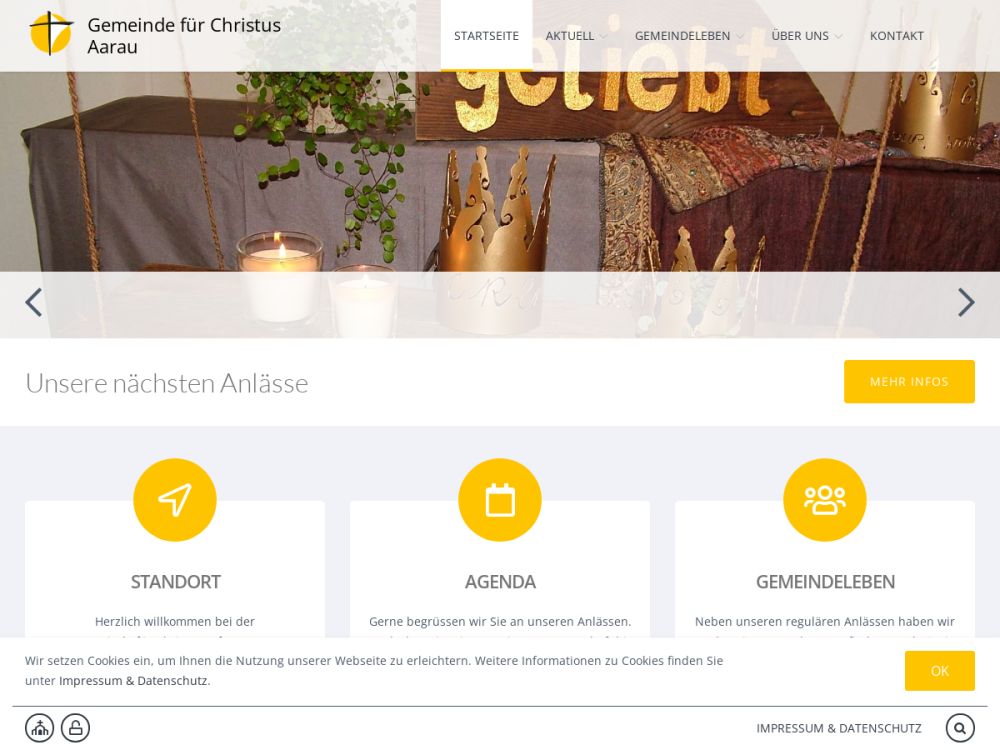The image size is (1000, 750).
Task: Expand the Über uns dropdown menu
Action: pyautogui.click(x=806, y=36)
